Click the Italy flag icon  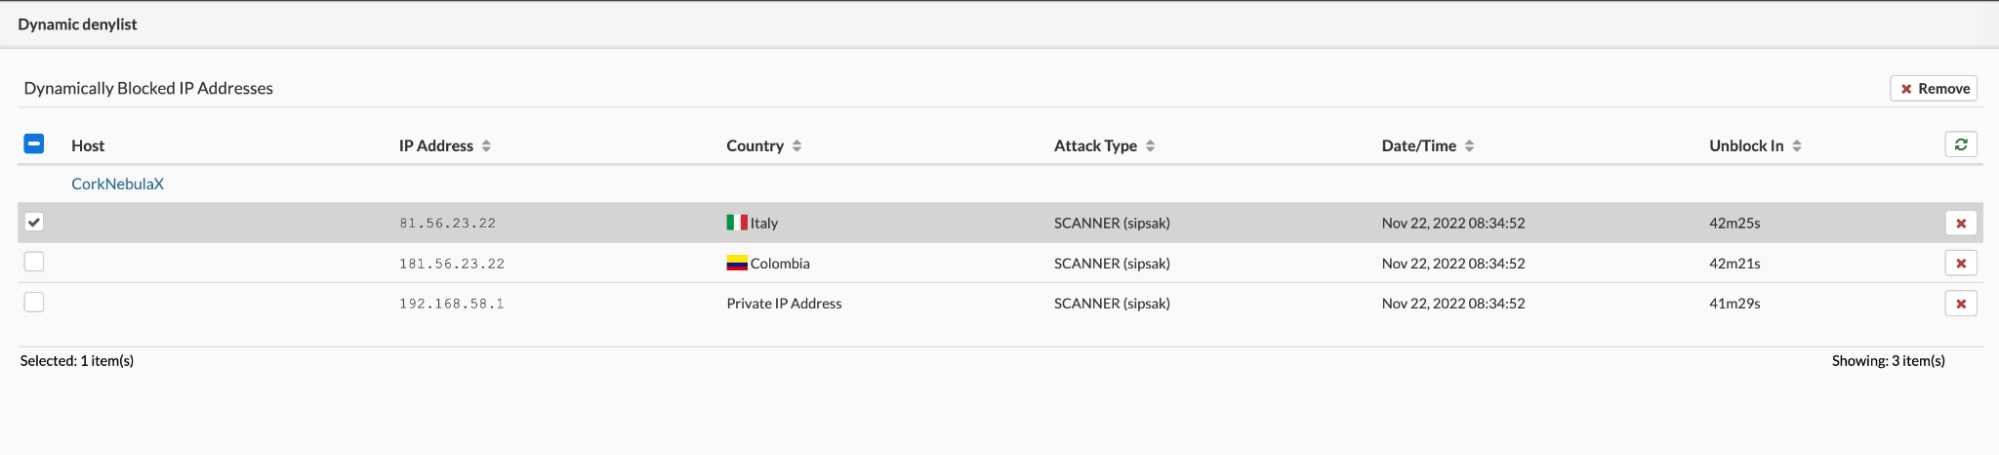click(x=737, y=223)
